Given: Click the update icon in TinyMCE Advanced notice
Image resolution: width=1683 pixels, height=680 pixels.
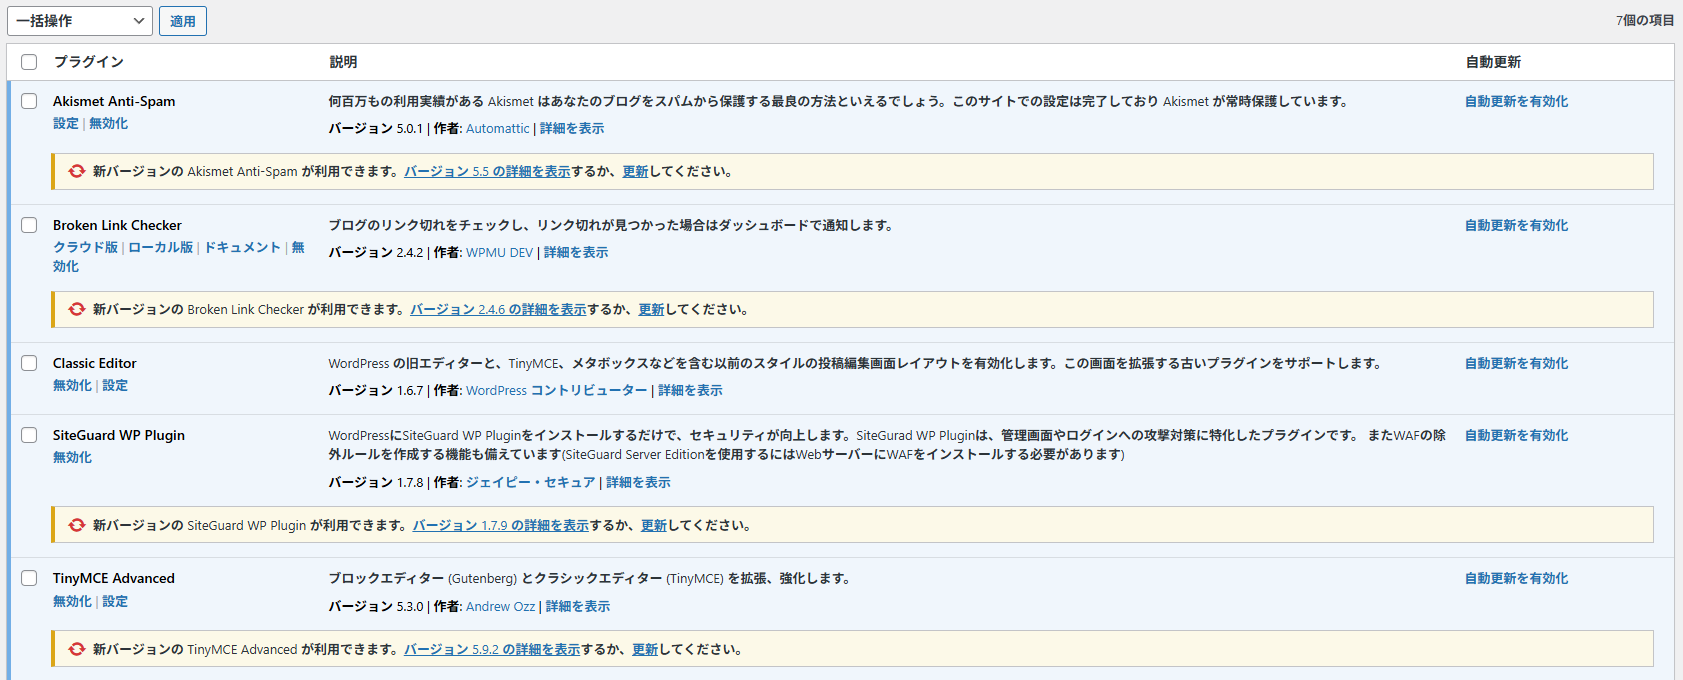Looking at the screenshot, I should [x=77, y=649].
